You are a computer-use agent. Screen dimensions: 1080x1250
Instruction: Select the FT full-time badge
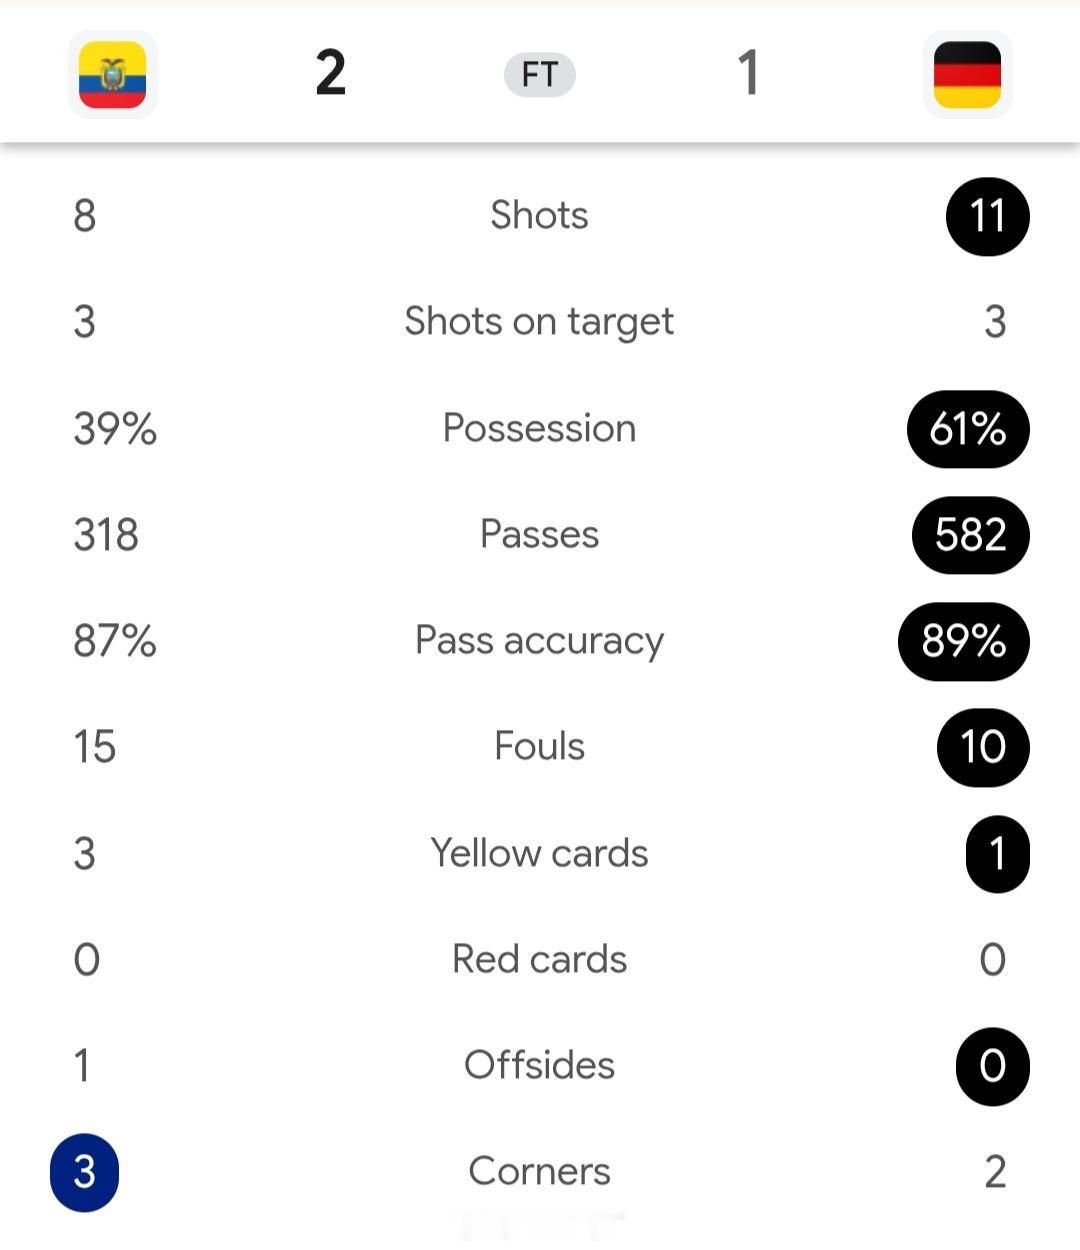[540, 75]
